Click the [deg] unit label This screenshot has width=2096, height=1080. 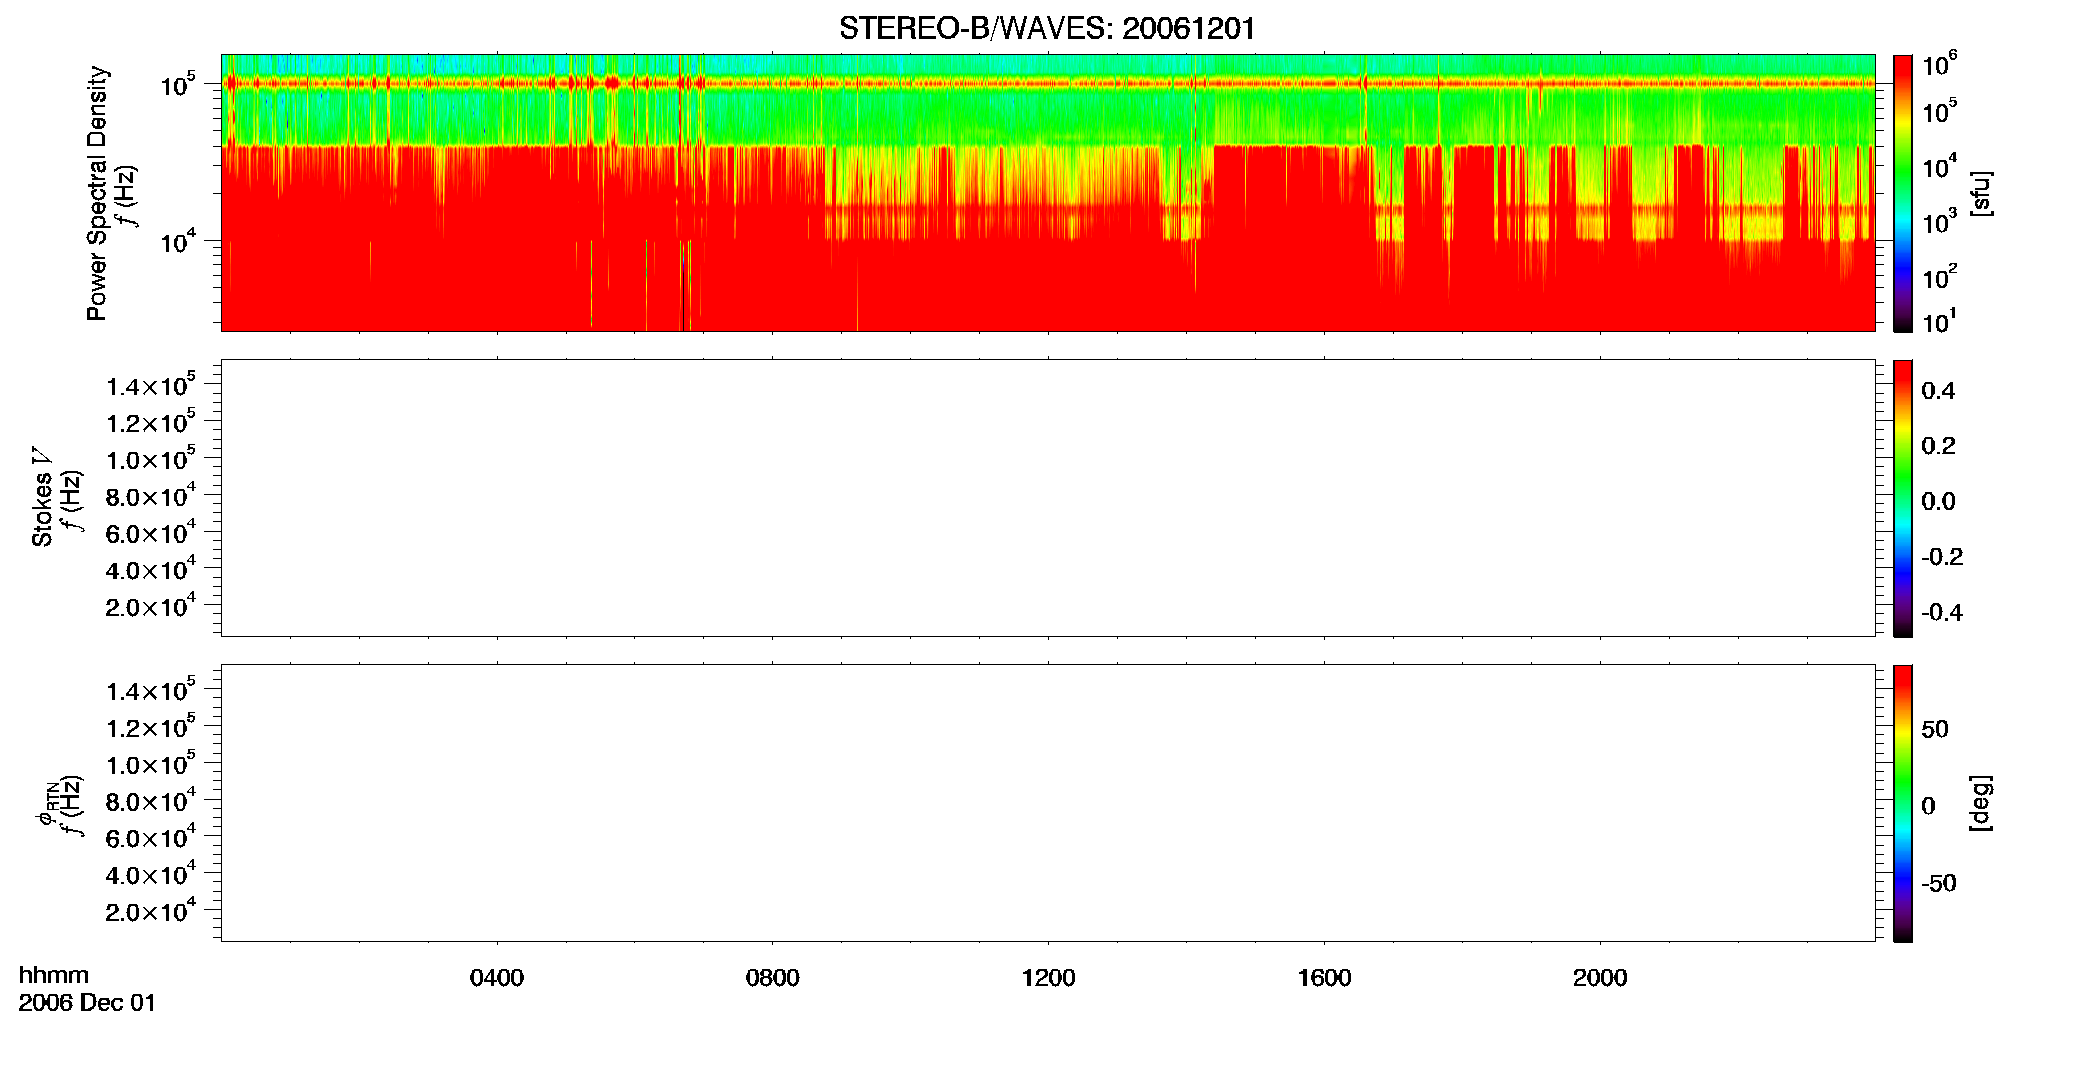pos(1981,803)
